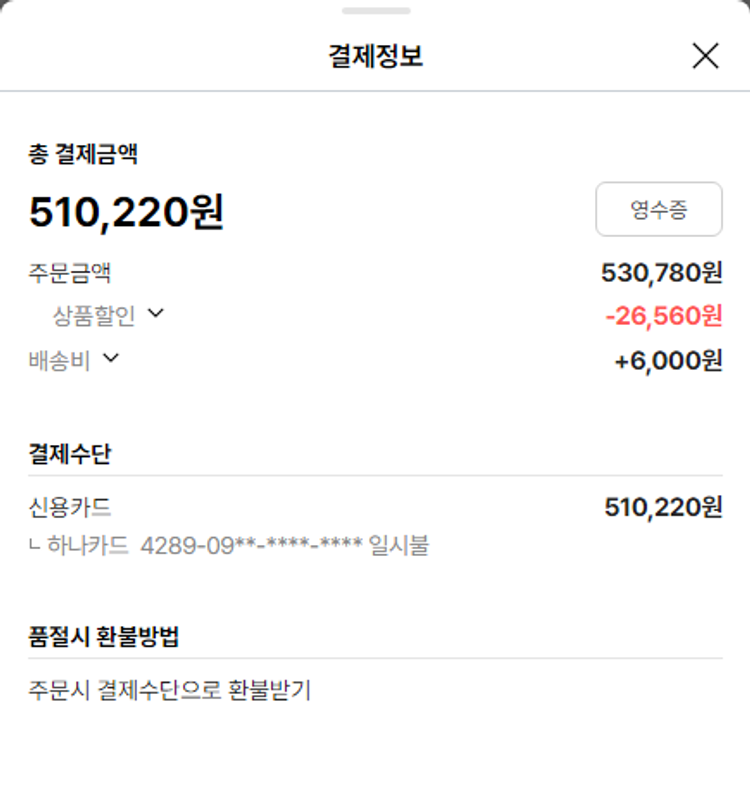Click the 결제수단 section heading
This screenshot has width=750, height=810.
tap(70, 454)
